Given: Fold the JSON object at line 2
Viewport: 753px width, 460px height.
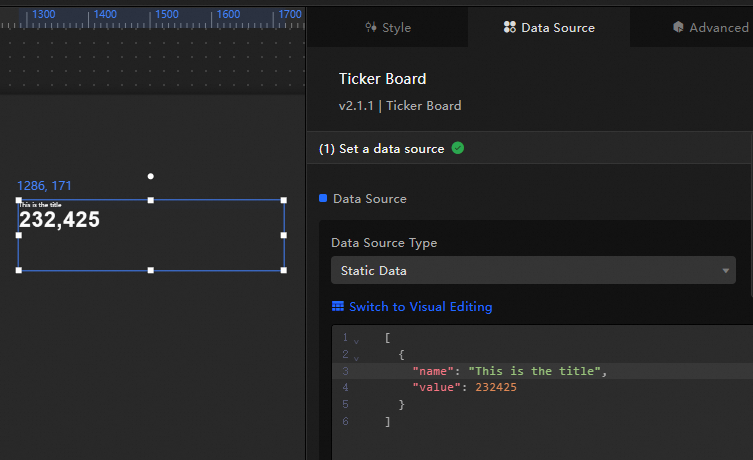Looking at the screenshot, I should (x=355, y=357).
